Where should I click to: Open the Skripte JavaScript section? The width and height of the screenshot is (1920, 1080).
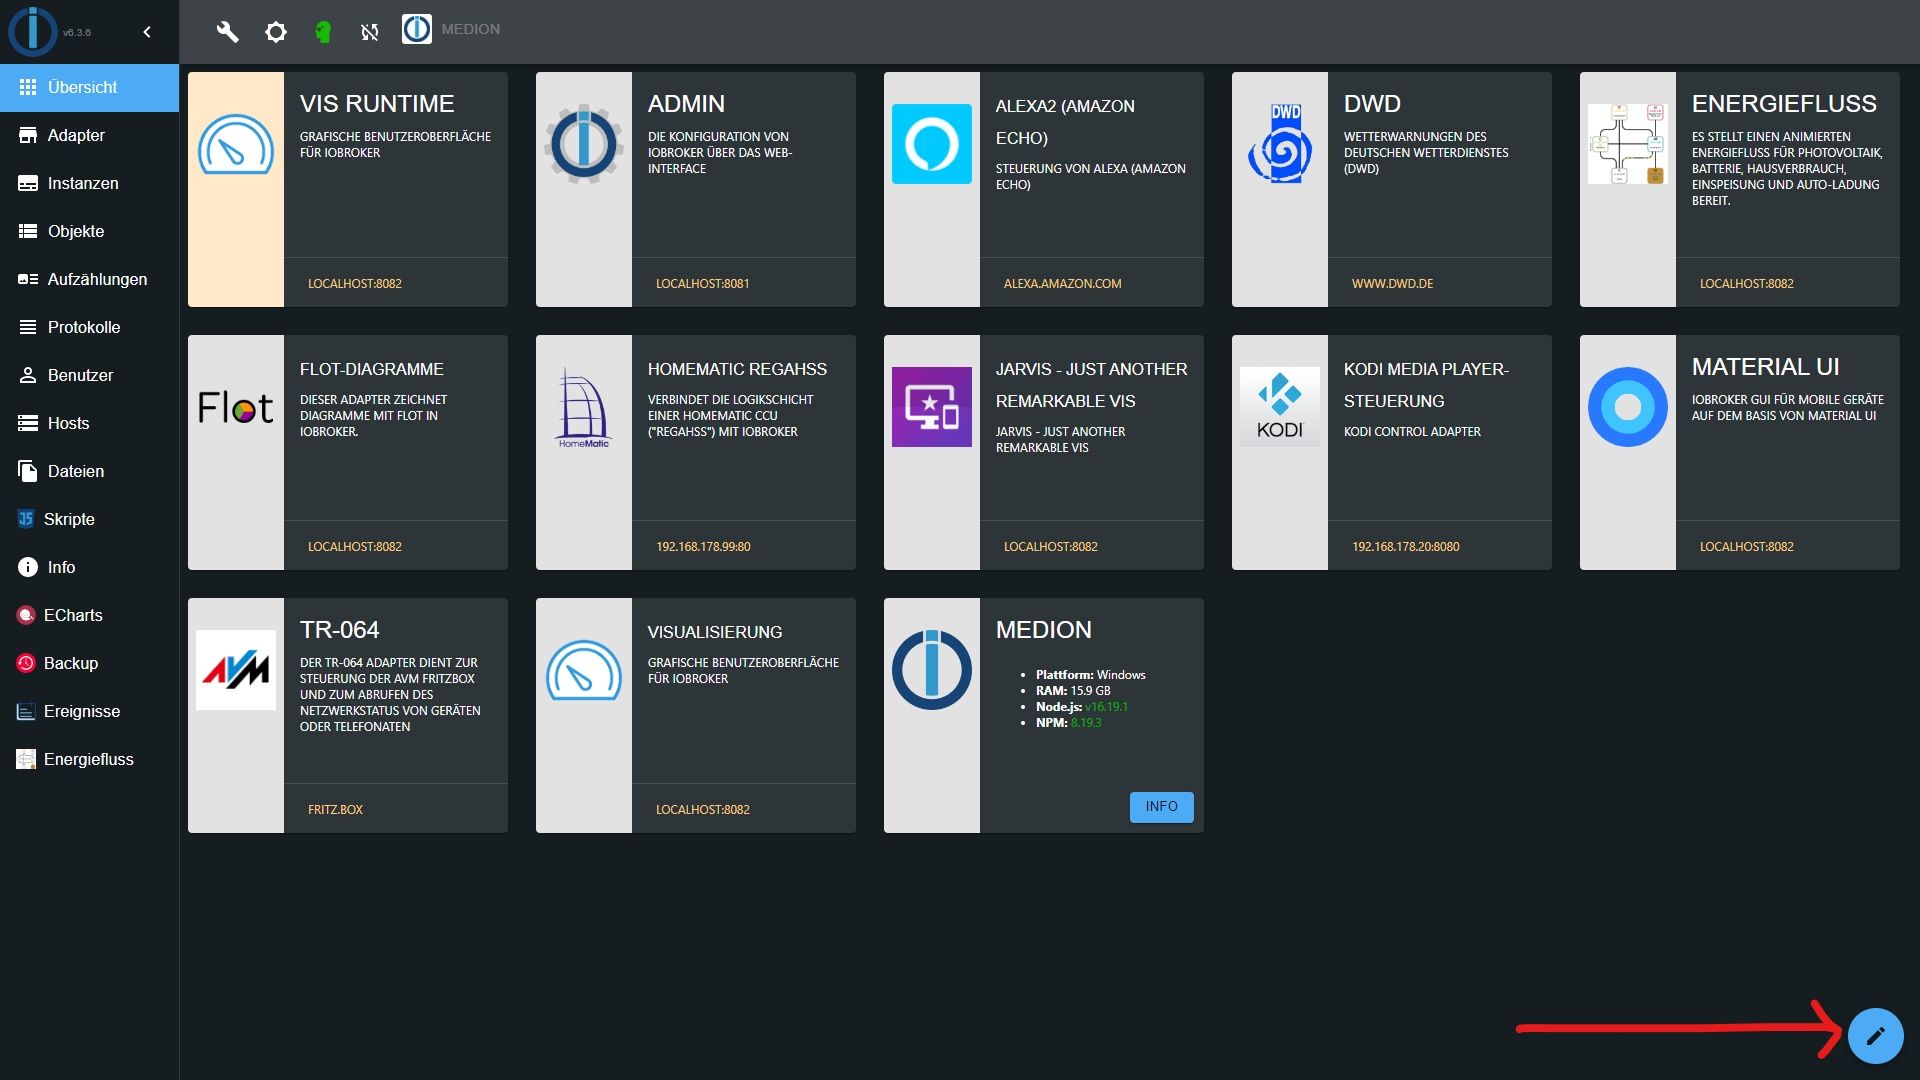pyautogui.click(x=69, y=519)
